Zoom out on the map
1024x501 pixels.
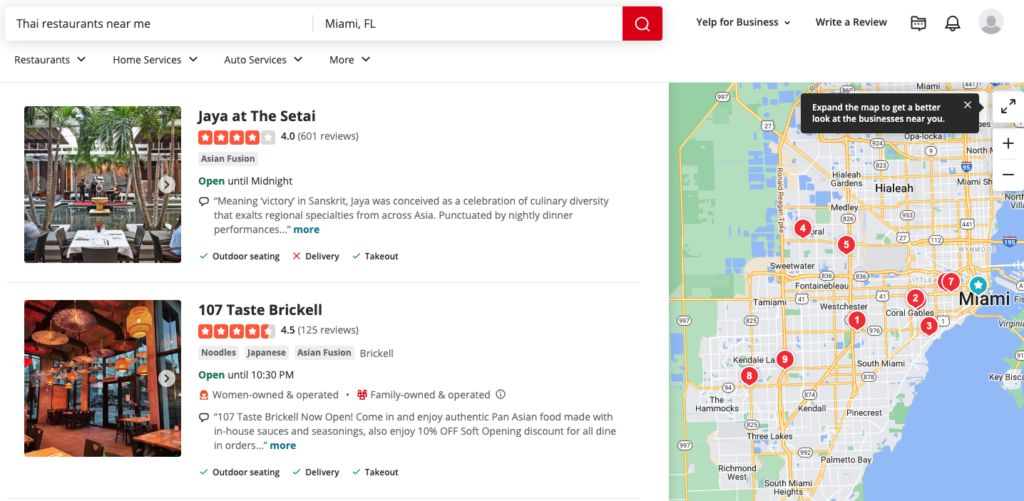click(1008, 174)
